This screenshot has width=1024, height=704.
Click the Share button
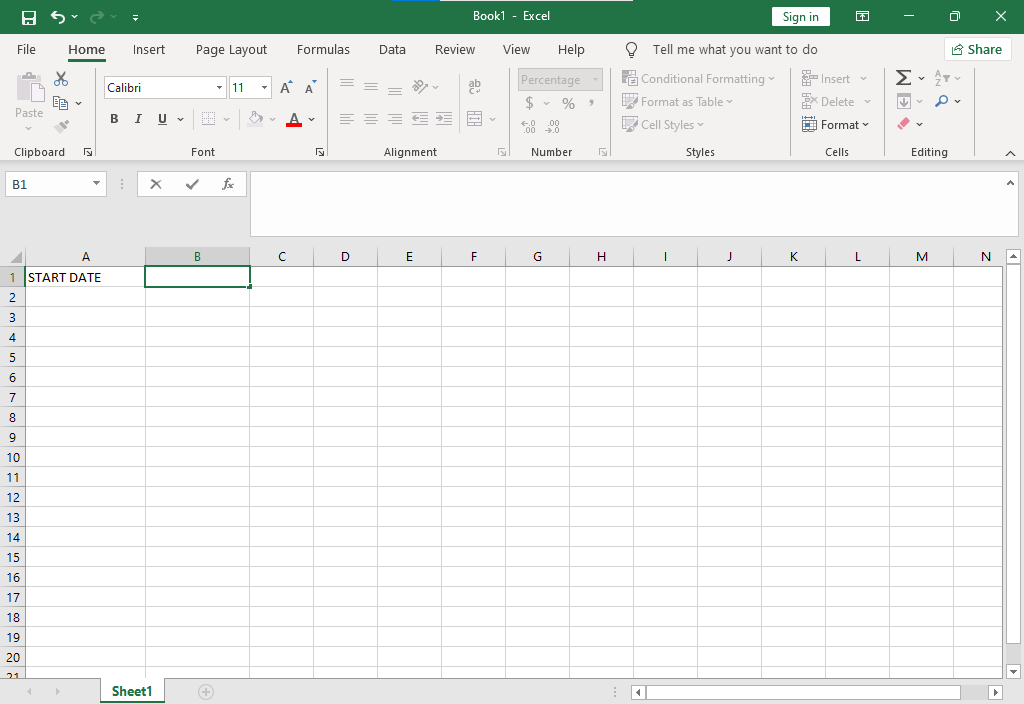pyautogui.click(x=977, y=49)
